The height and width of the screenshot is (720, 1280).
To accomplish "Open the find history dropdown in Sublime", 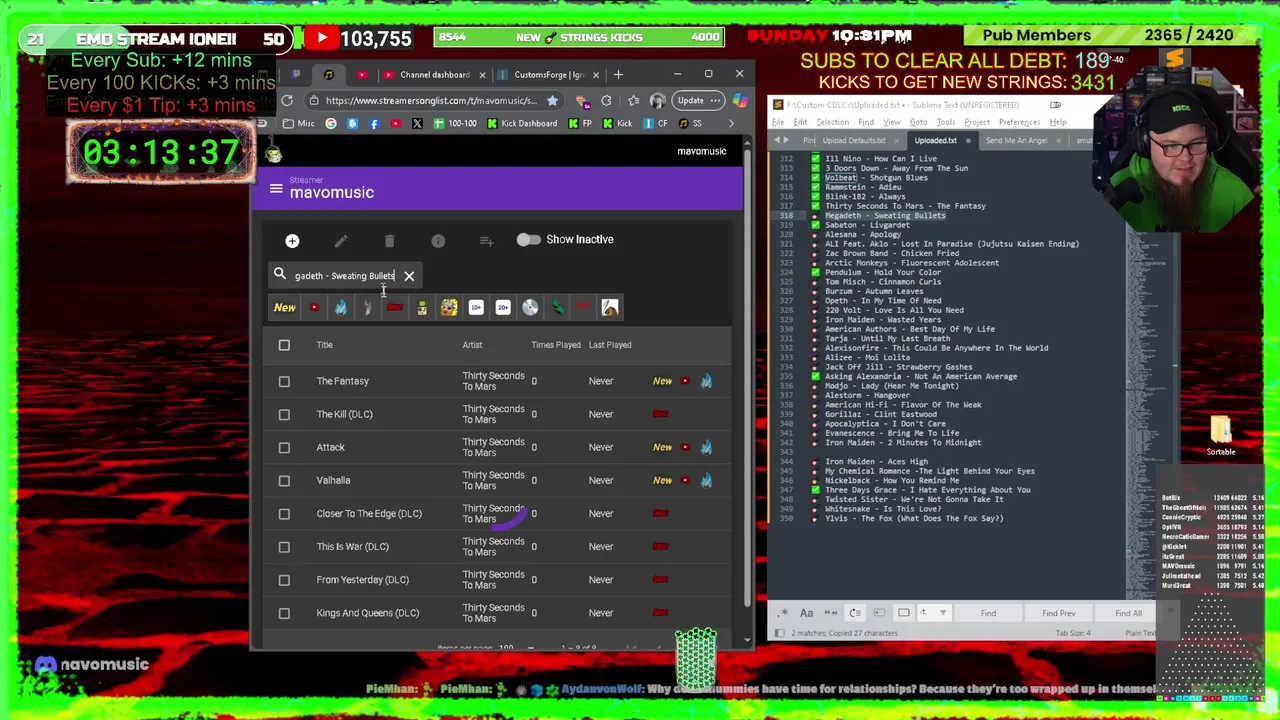I will (x=942, y=613).
